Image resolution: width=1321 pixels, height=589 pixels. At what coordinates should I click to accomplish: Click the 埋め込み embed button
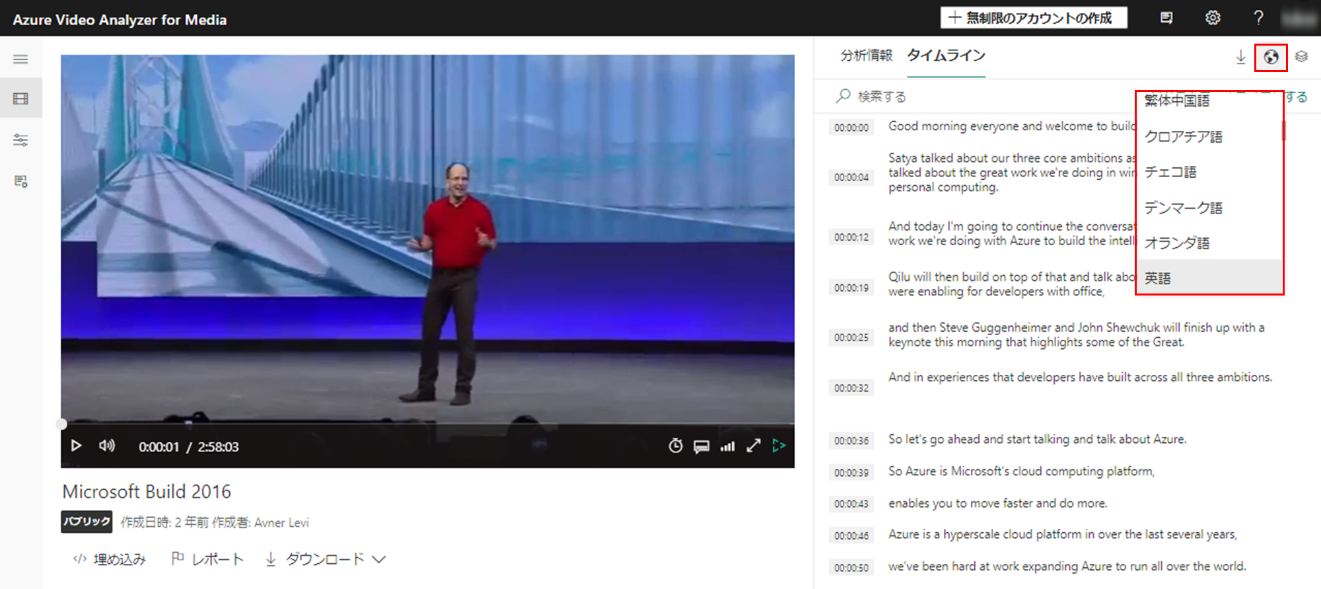(x=110, y=559)
